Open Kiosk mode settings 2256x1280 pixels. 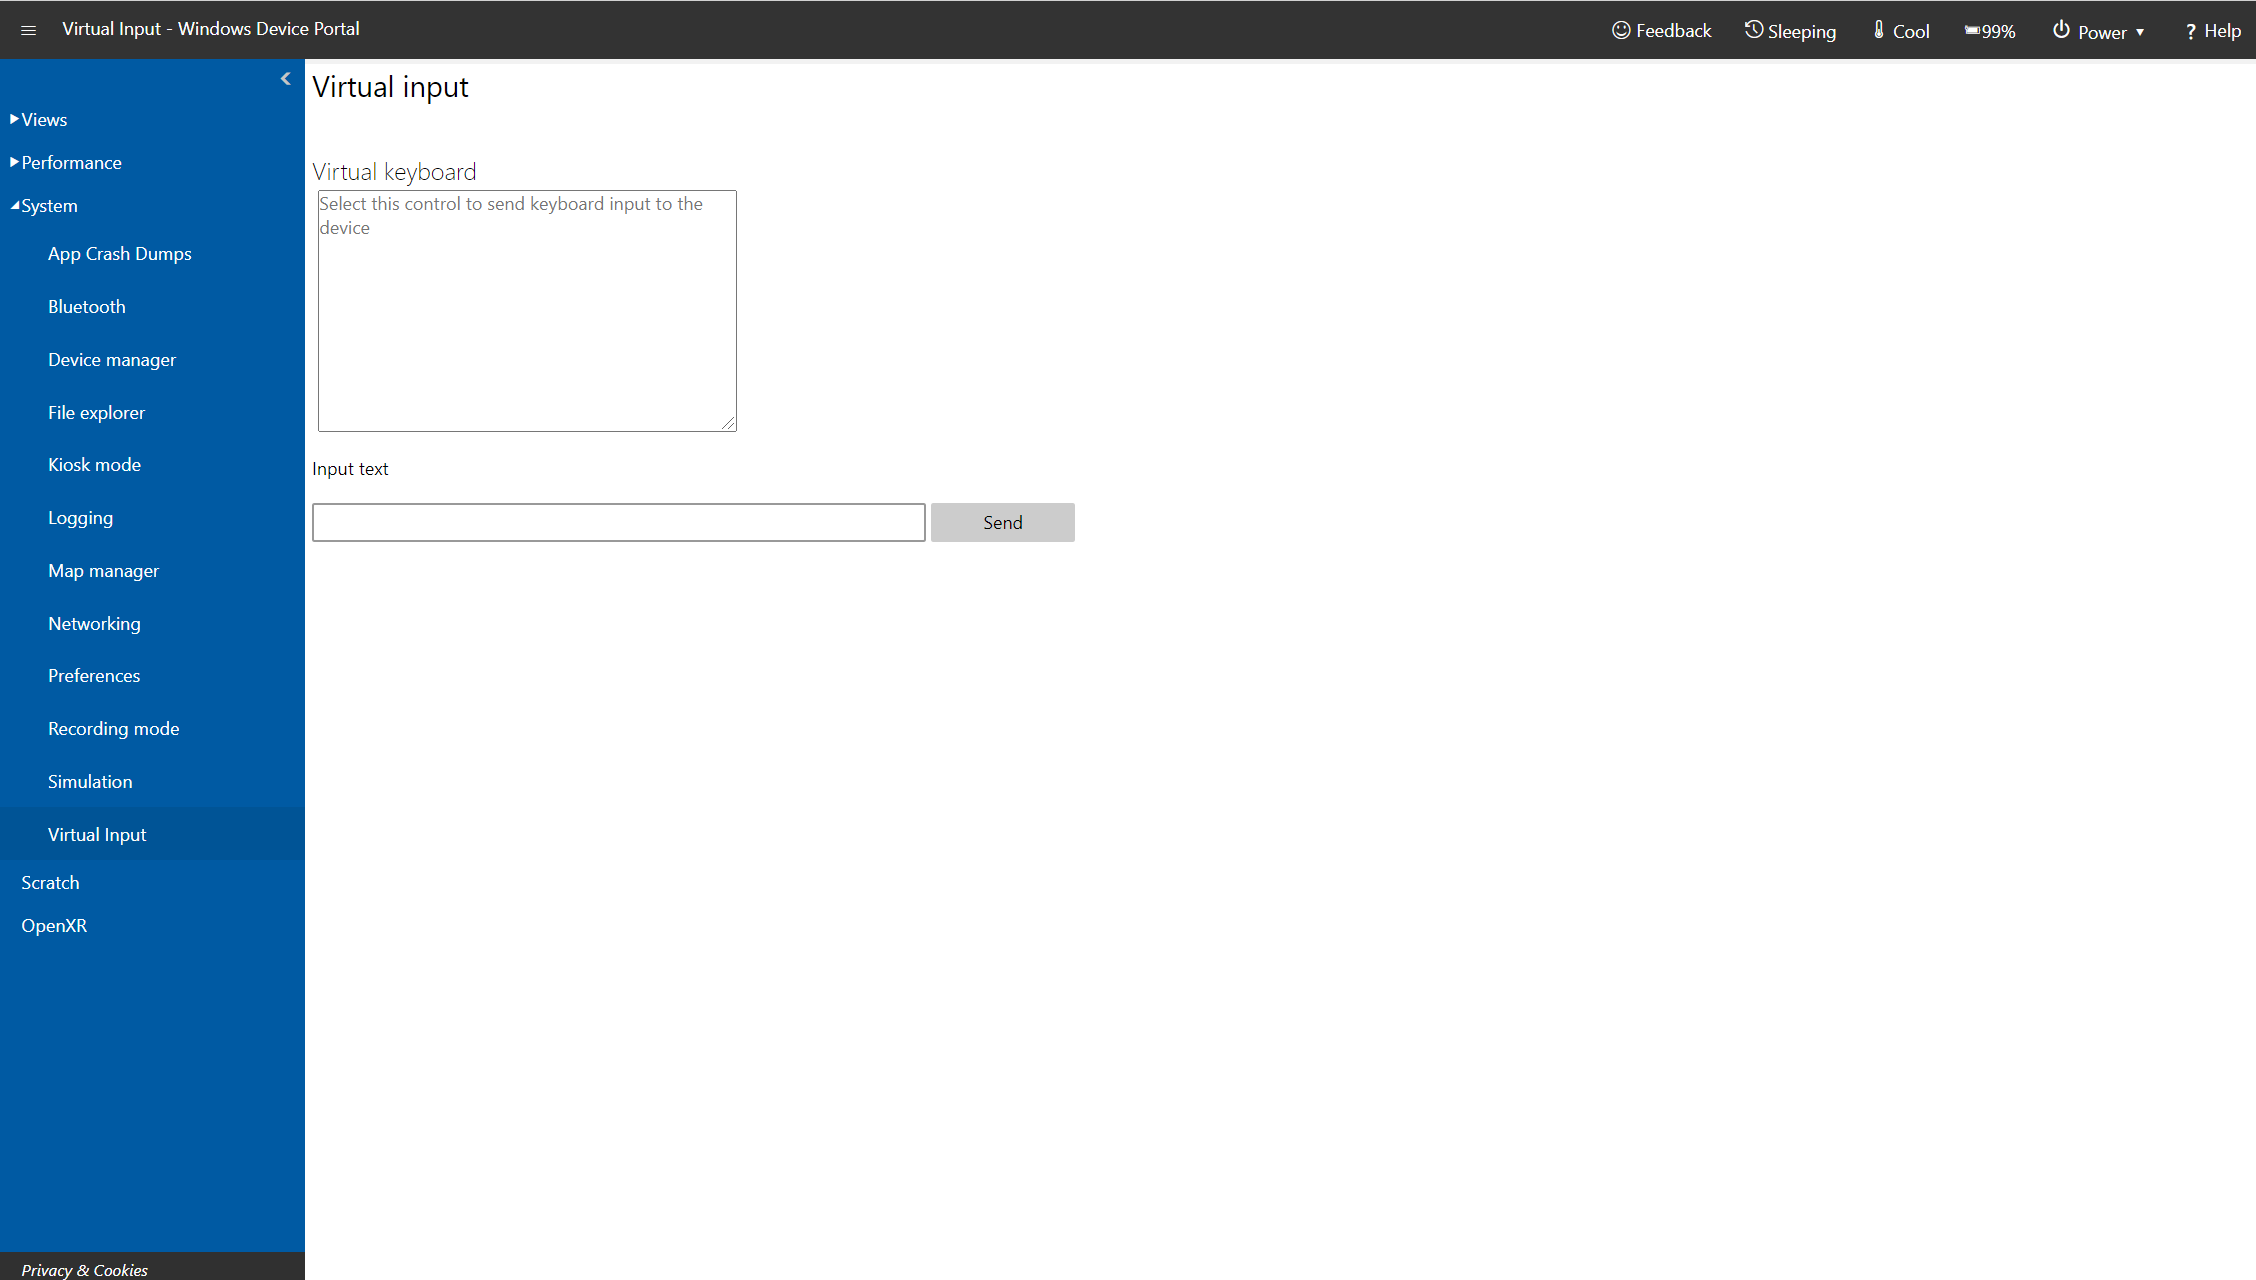tap(95, 465)
